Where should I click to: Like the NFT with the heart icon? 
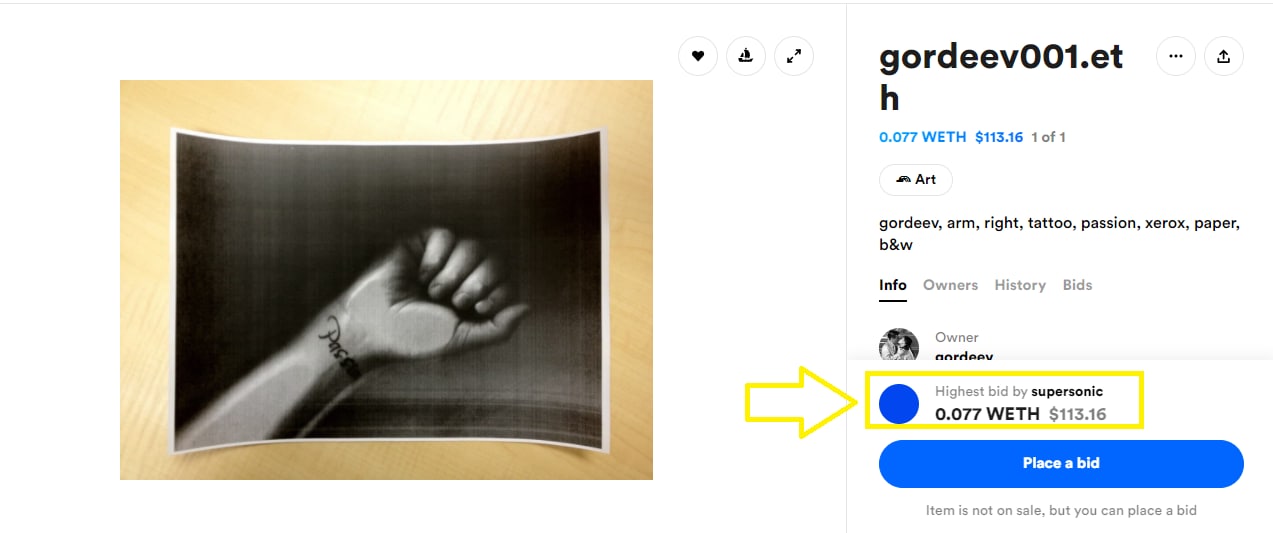click(x=698, y=56)
